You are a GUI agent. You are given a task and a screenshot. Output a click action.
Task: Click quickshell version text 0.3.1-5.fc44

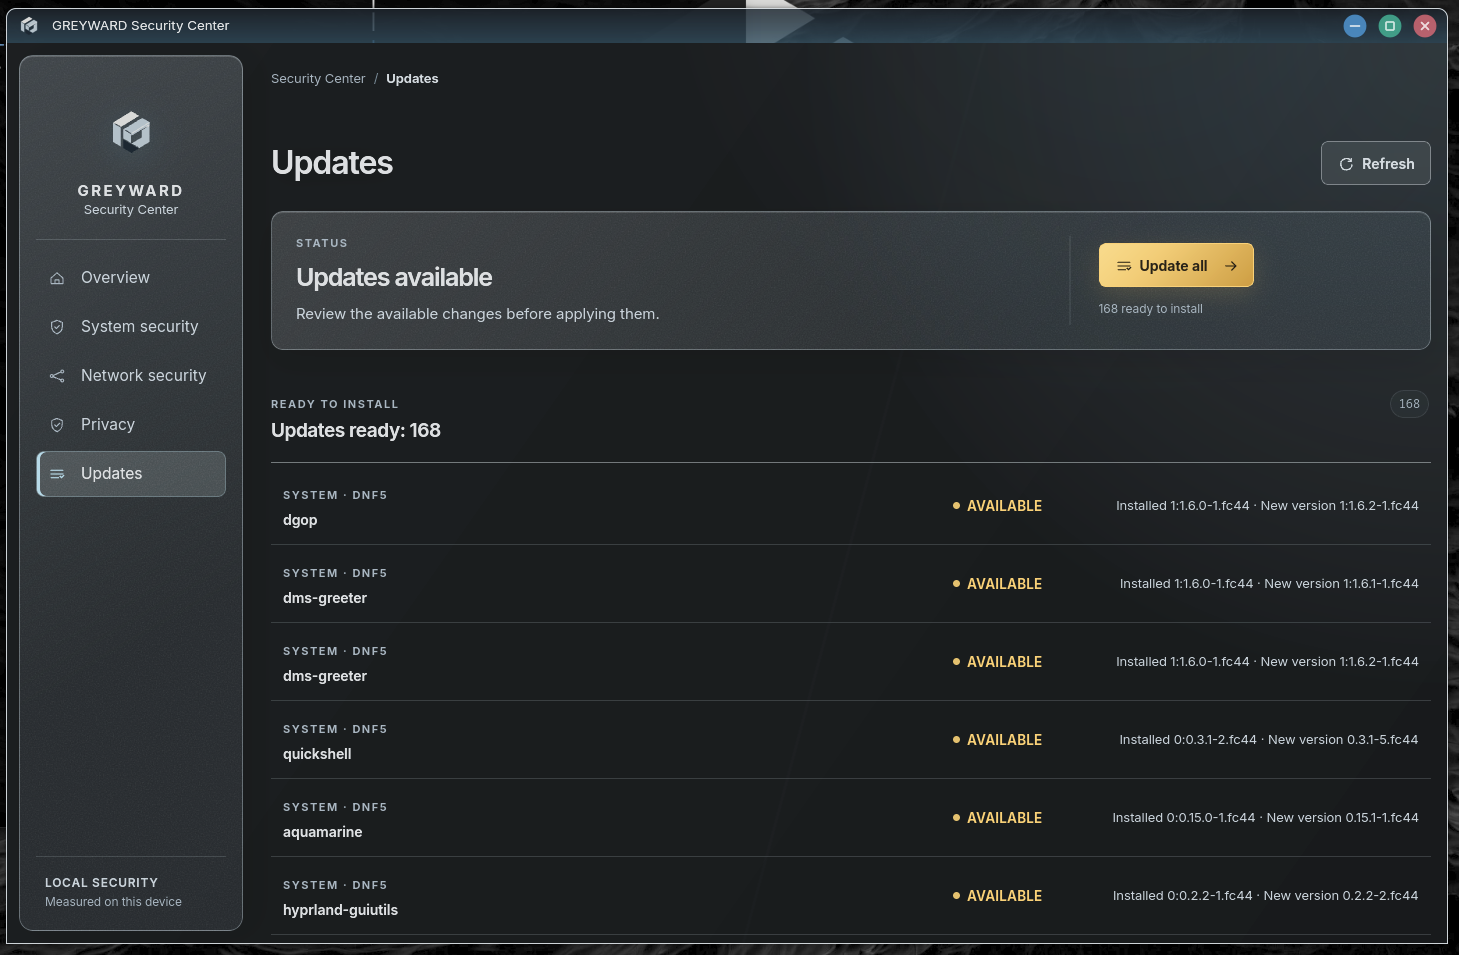[x=1268, y=740]
